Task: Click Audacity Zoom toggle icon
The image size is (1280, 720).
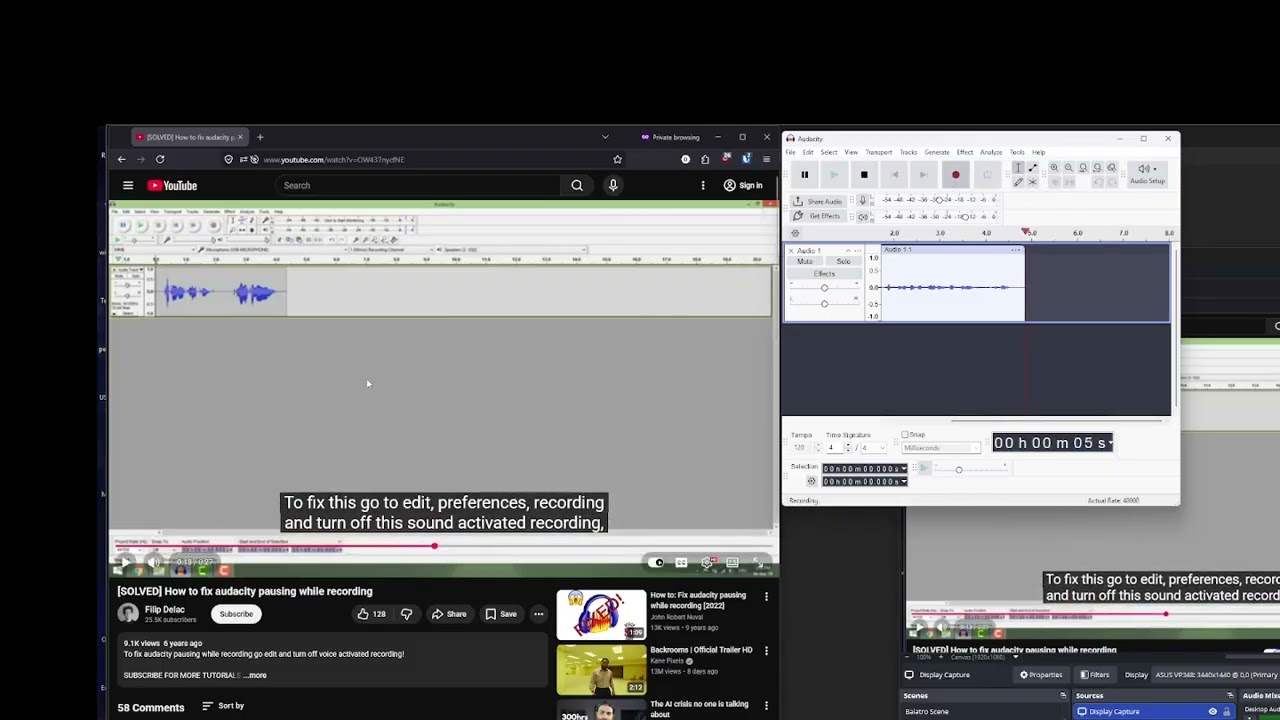Action: tap(1112, 168)
